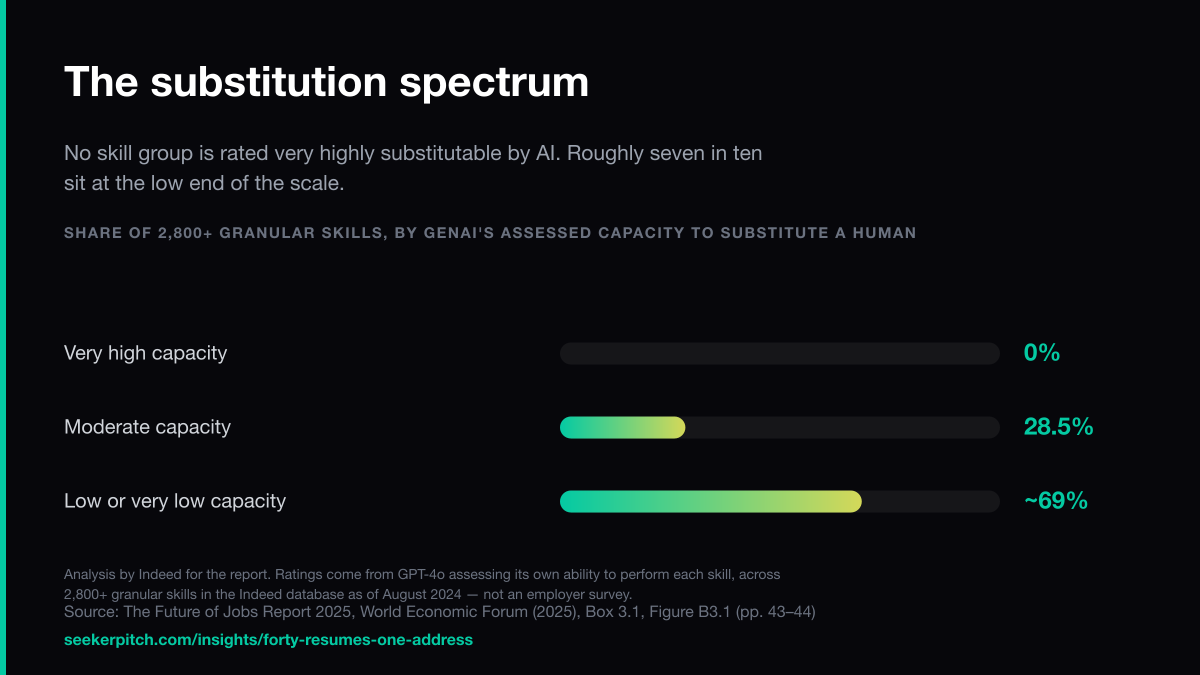1200x675 pixels.
Task: Click the yellow-green end of the Moderate bar
Action: pos(672,427)
